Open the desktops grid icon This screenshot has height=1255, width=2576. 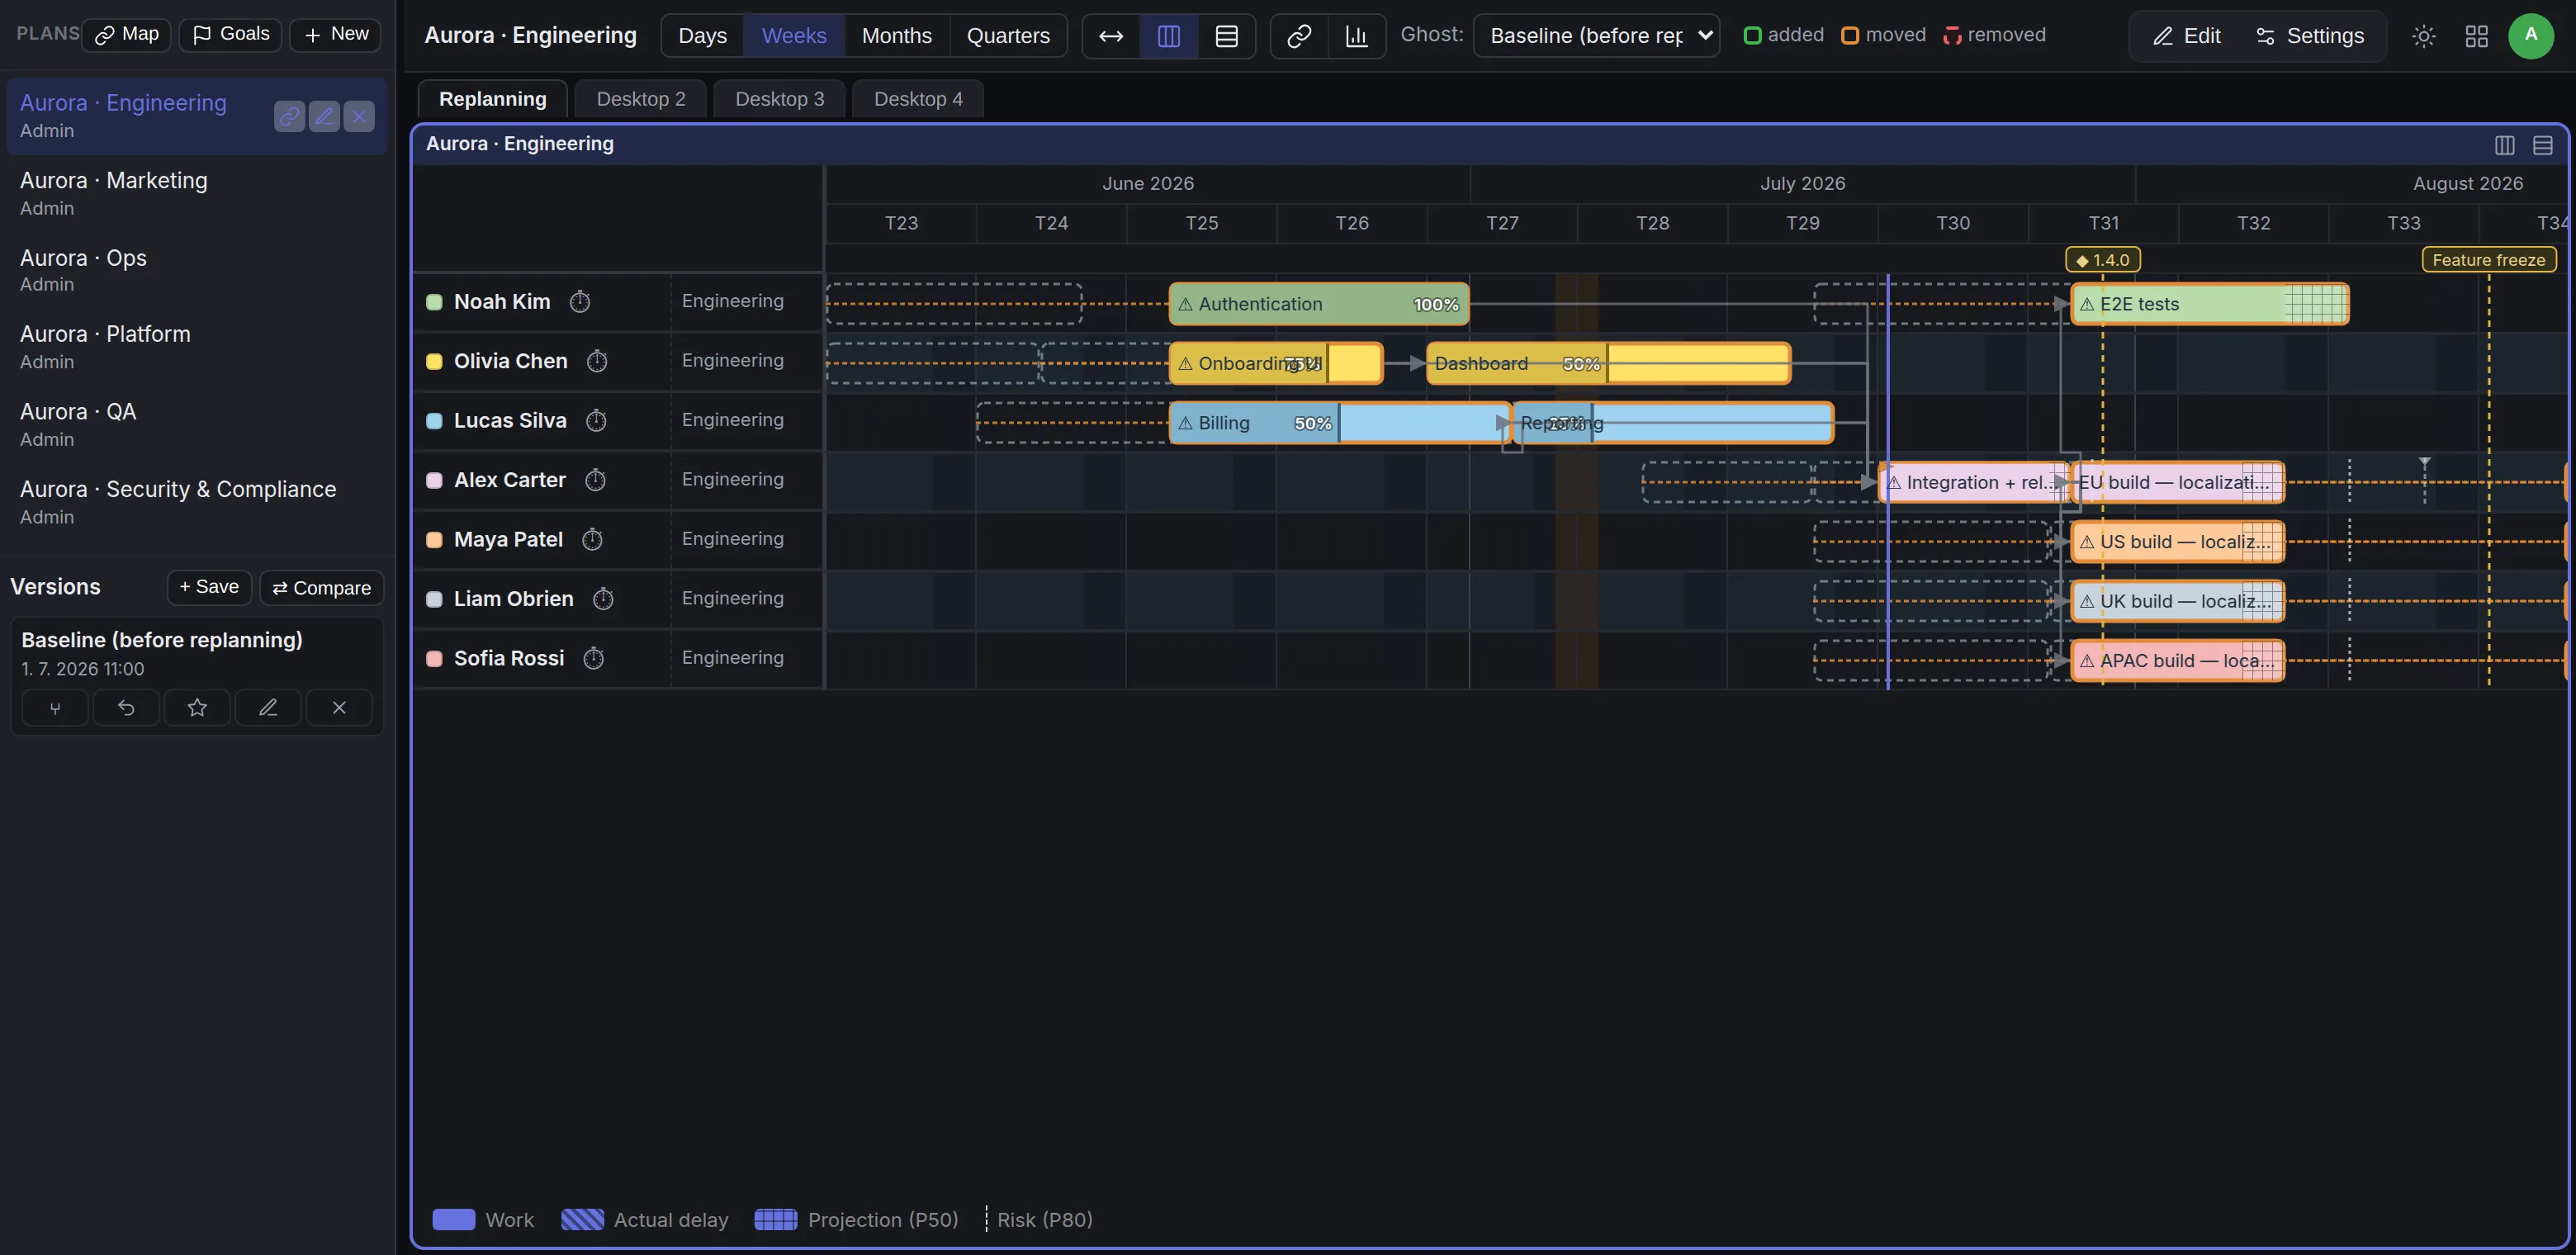tap(2477, 36)
